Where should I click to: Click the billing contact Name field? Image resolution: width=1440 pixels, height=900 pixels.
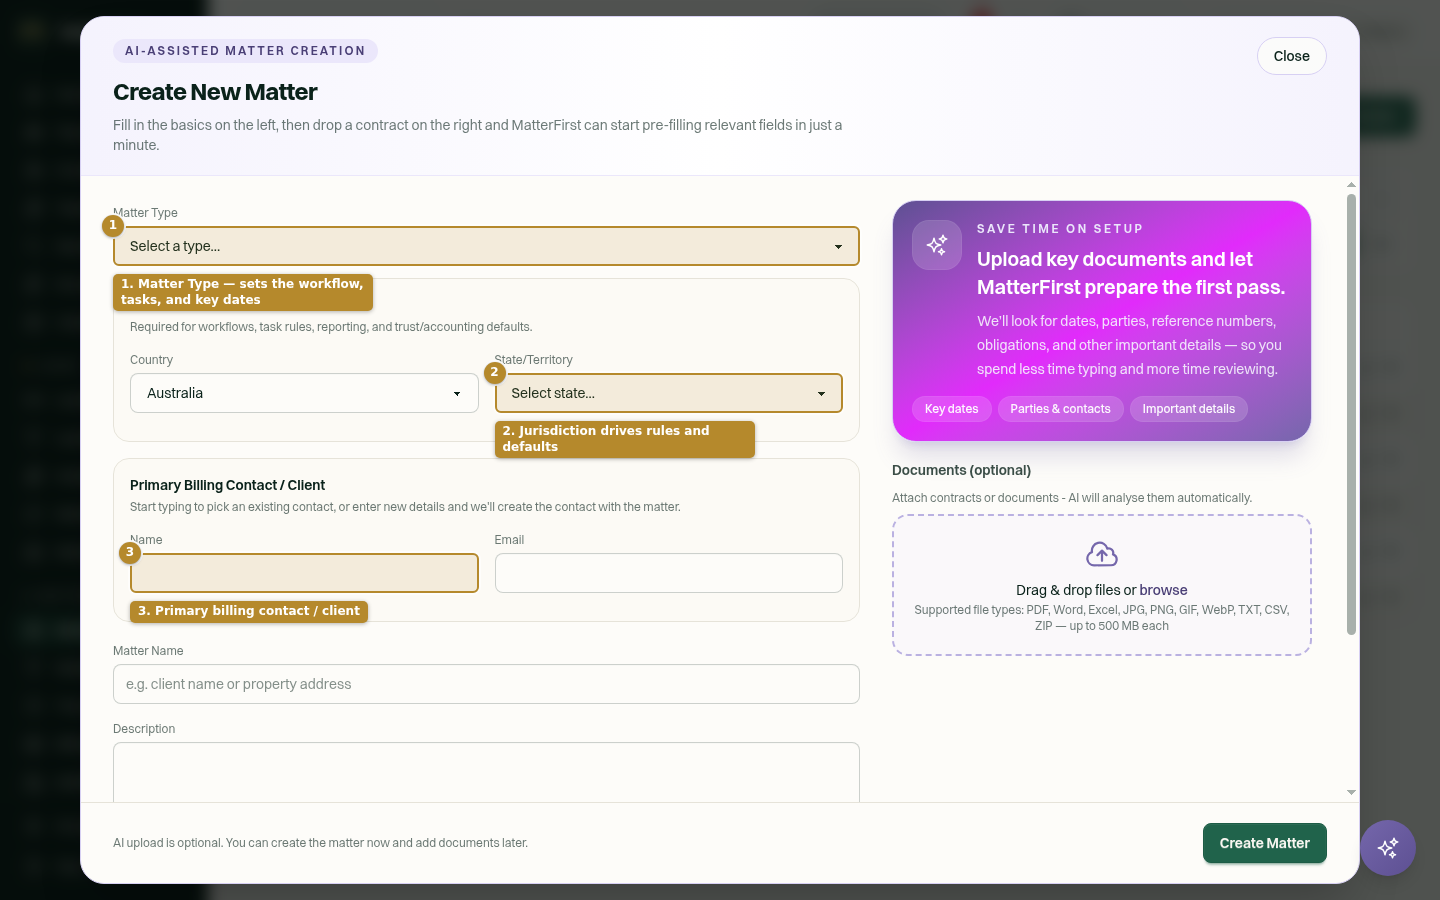click(304, 573)
